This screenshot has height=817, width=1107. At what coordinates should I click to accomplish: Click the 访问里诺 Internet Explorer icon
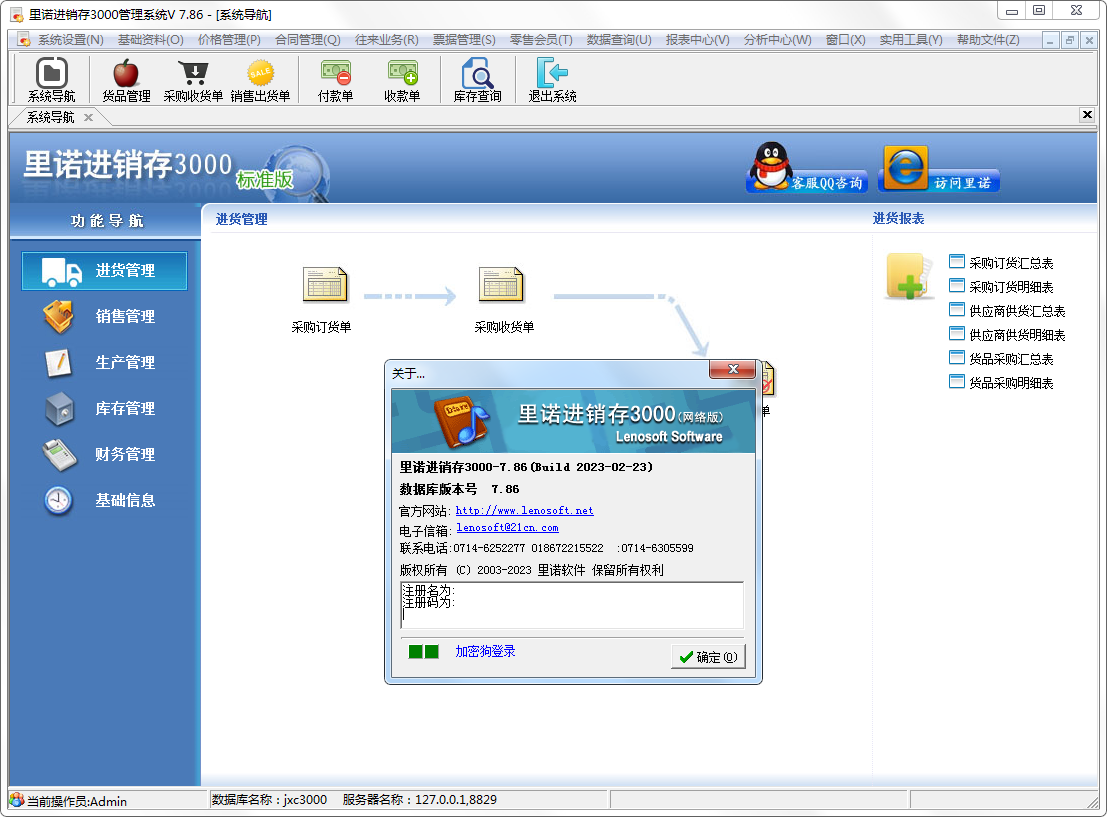939,169
